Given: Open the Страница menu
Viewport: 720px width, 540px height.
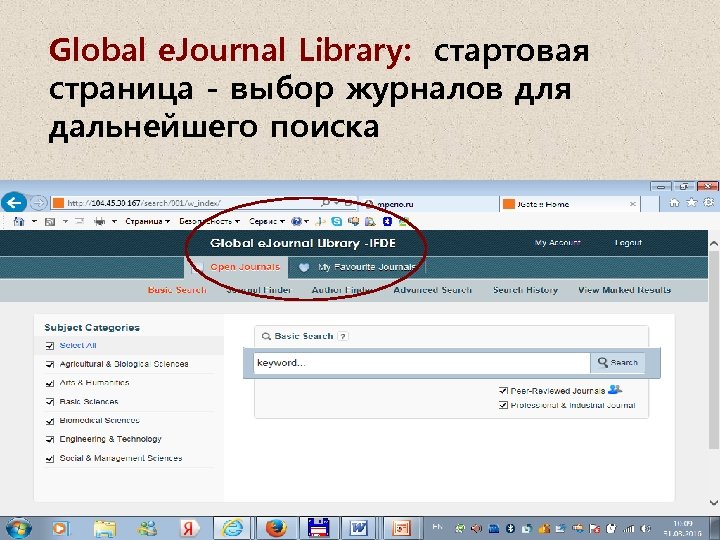Looking at the screenshot, I should (147, 221).
